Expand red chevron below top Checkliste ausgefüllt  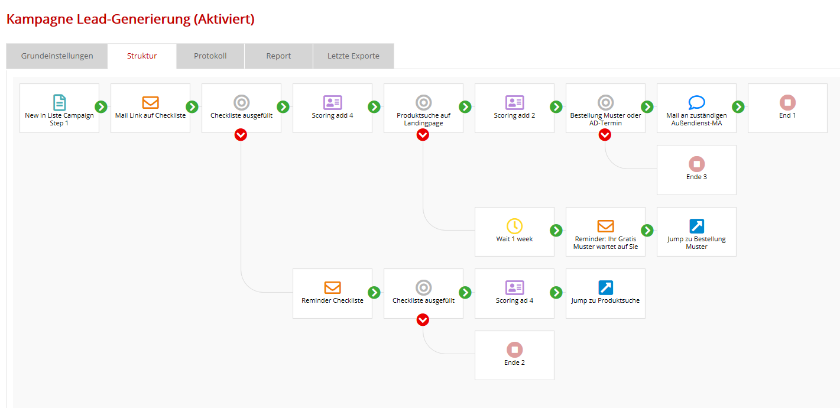coord(241,136)
